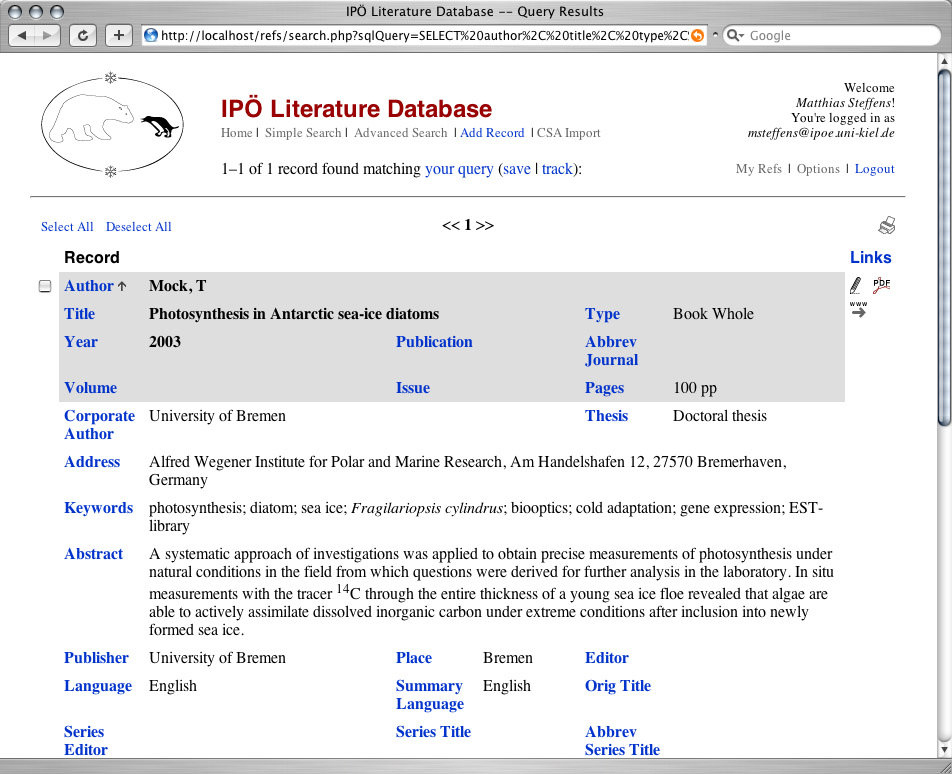
Task: Click the 'Doctoral thesis' value
Action: tap(719, 416)
